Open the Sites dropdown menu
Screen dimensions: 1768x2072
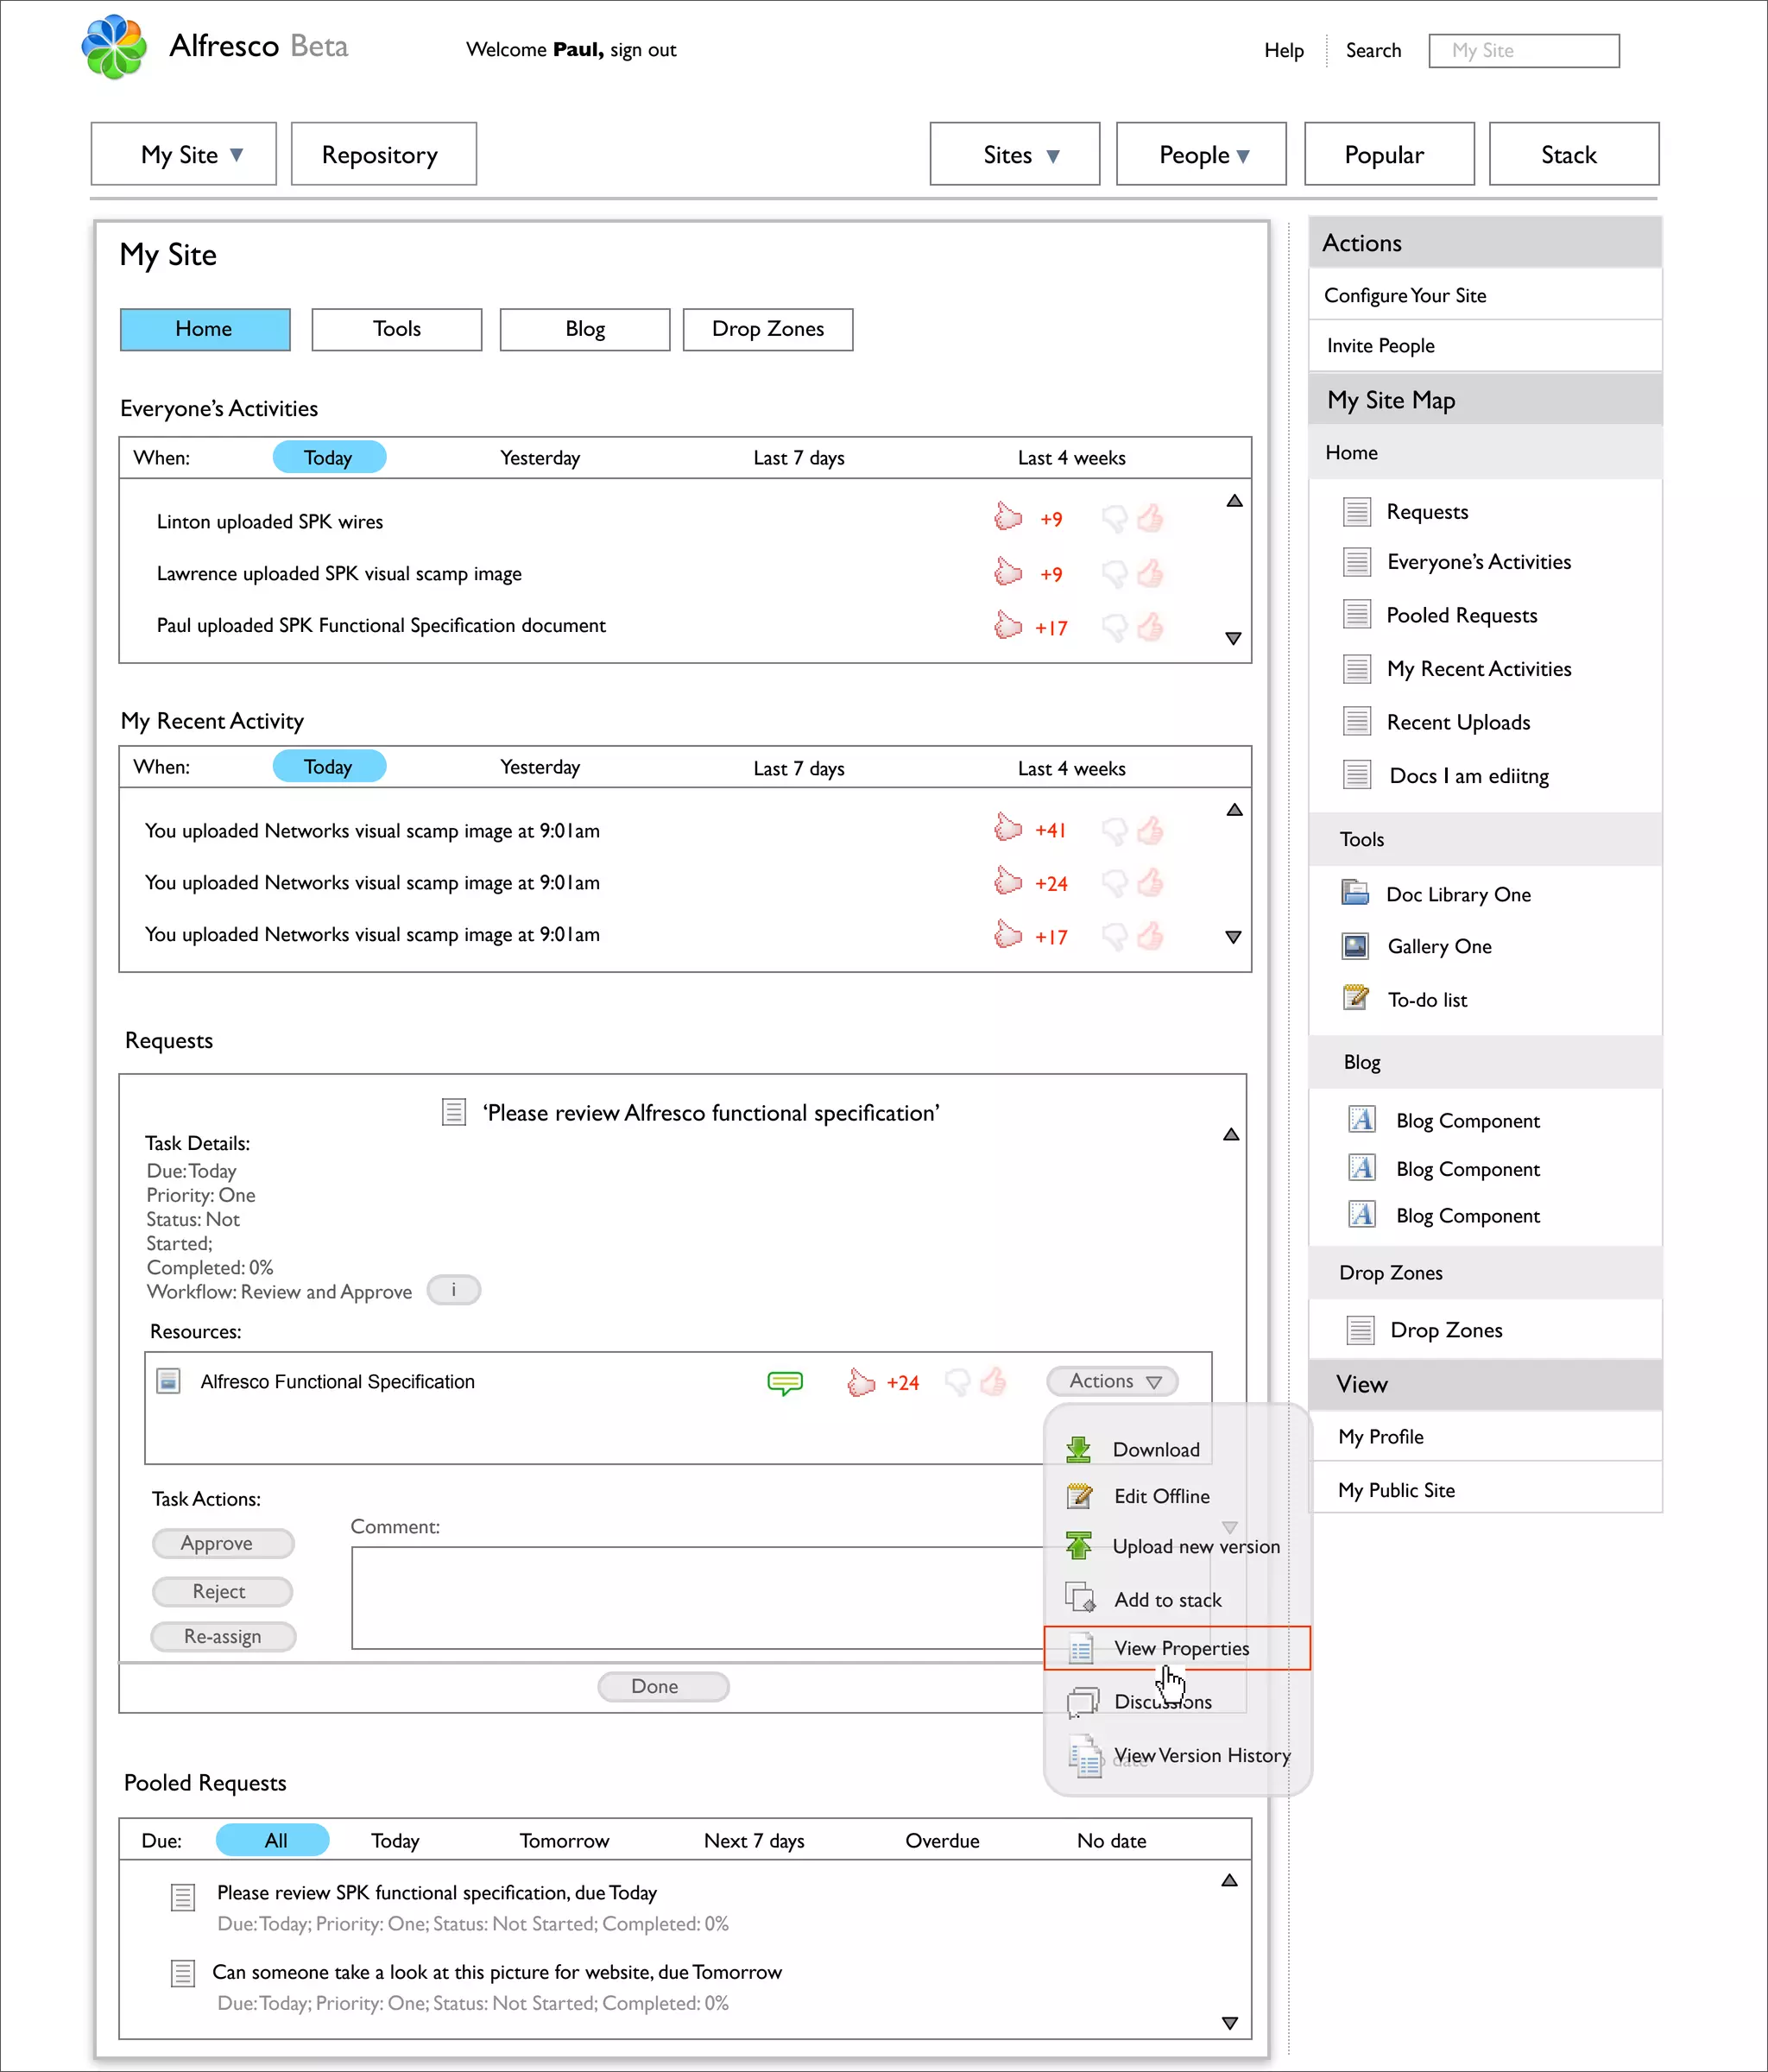tap(1015, 154)
